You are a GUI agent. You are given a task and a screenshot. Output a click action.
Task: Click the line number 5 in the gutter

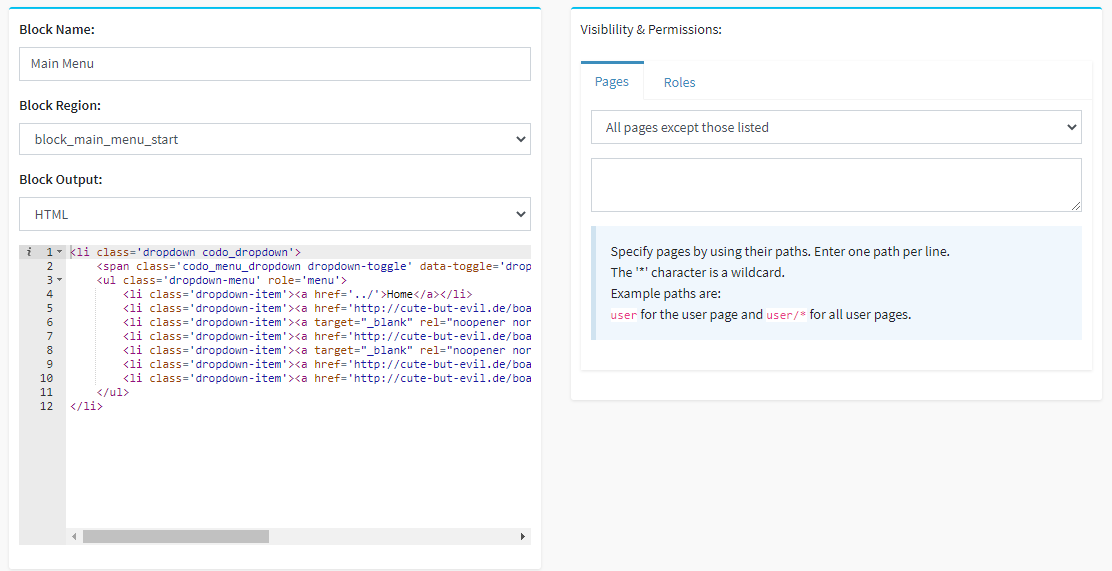pos(50,308)
